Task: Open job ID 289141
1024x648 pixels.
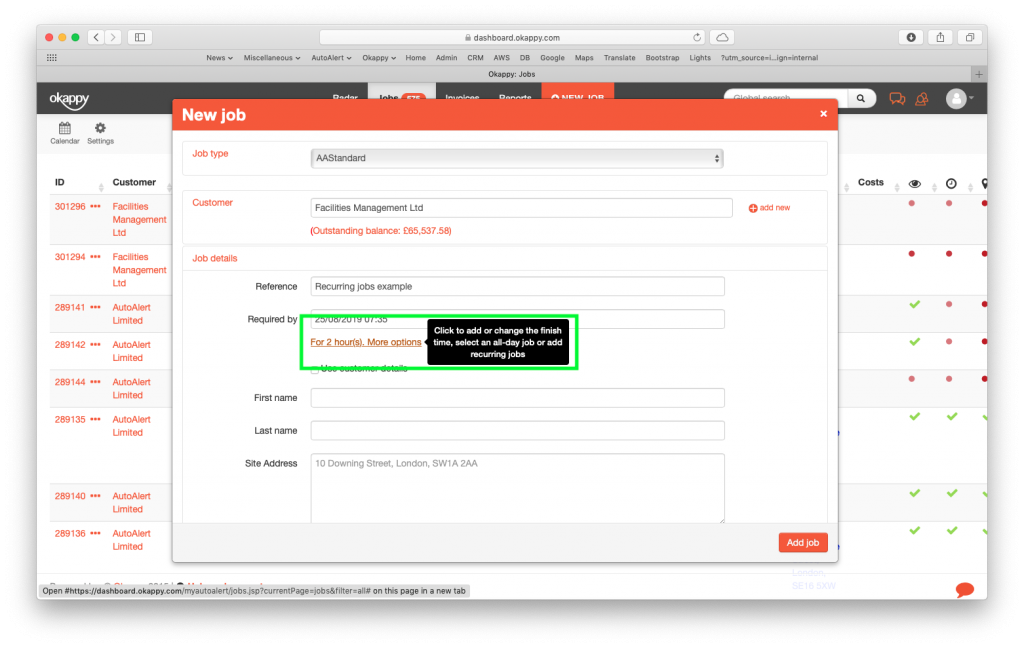Action: pos(70,307)
